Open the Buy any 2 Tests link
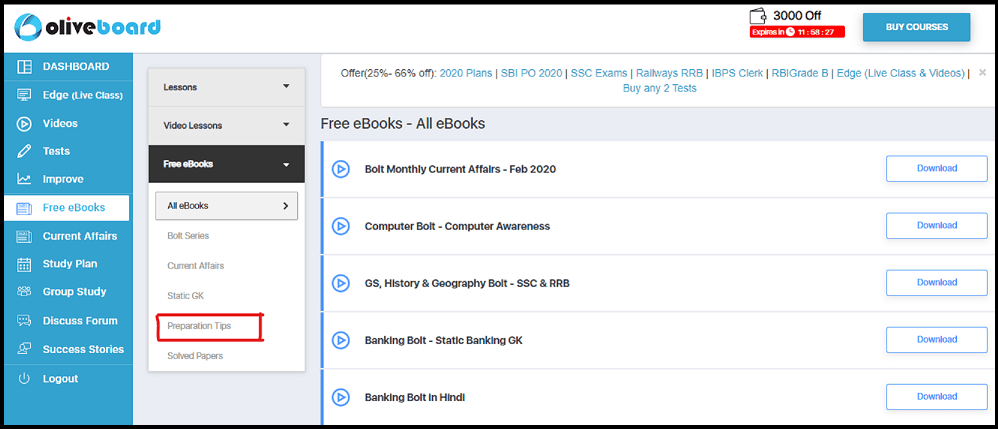 pyautogui.click(x=659, y=88)
